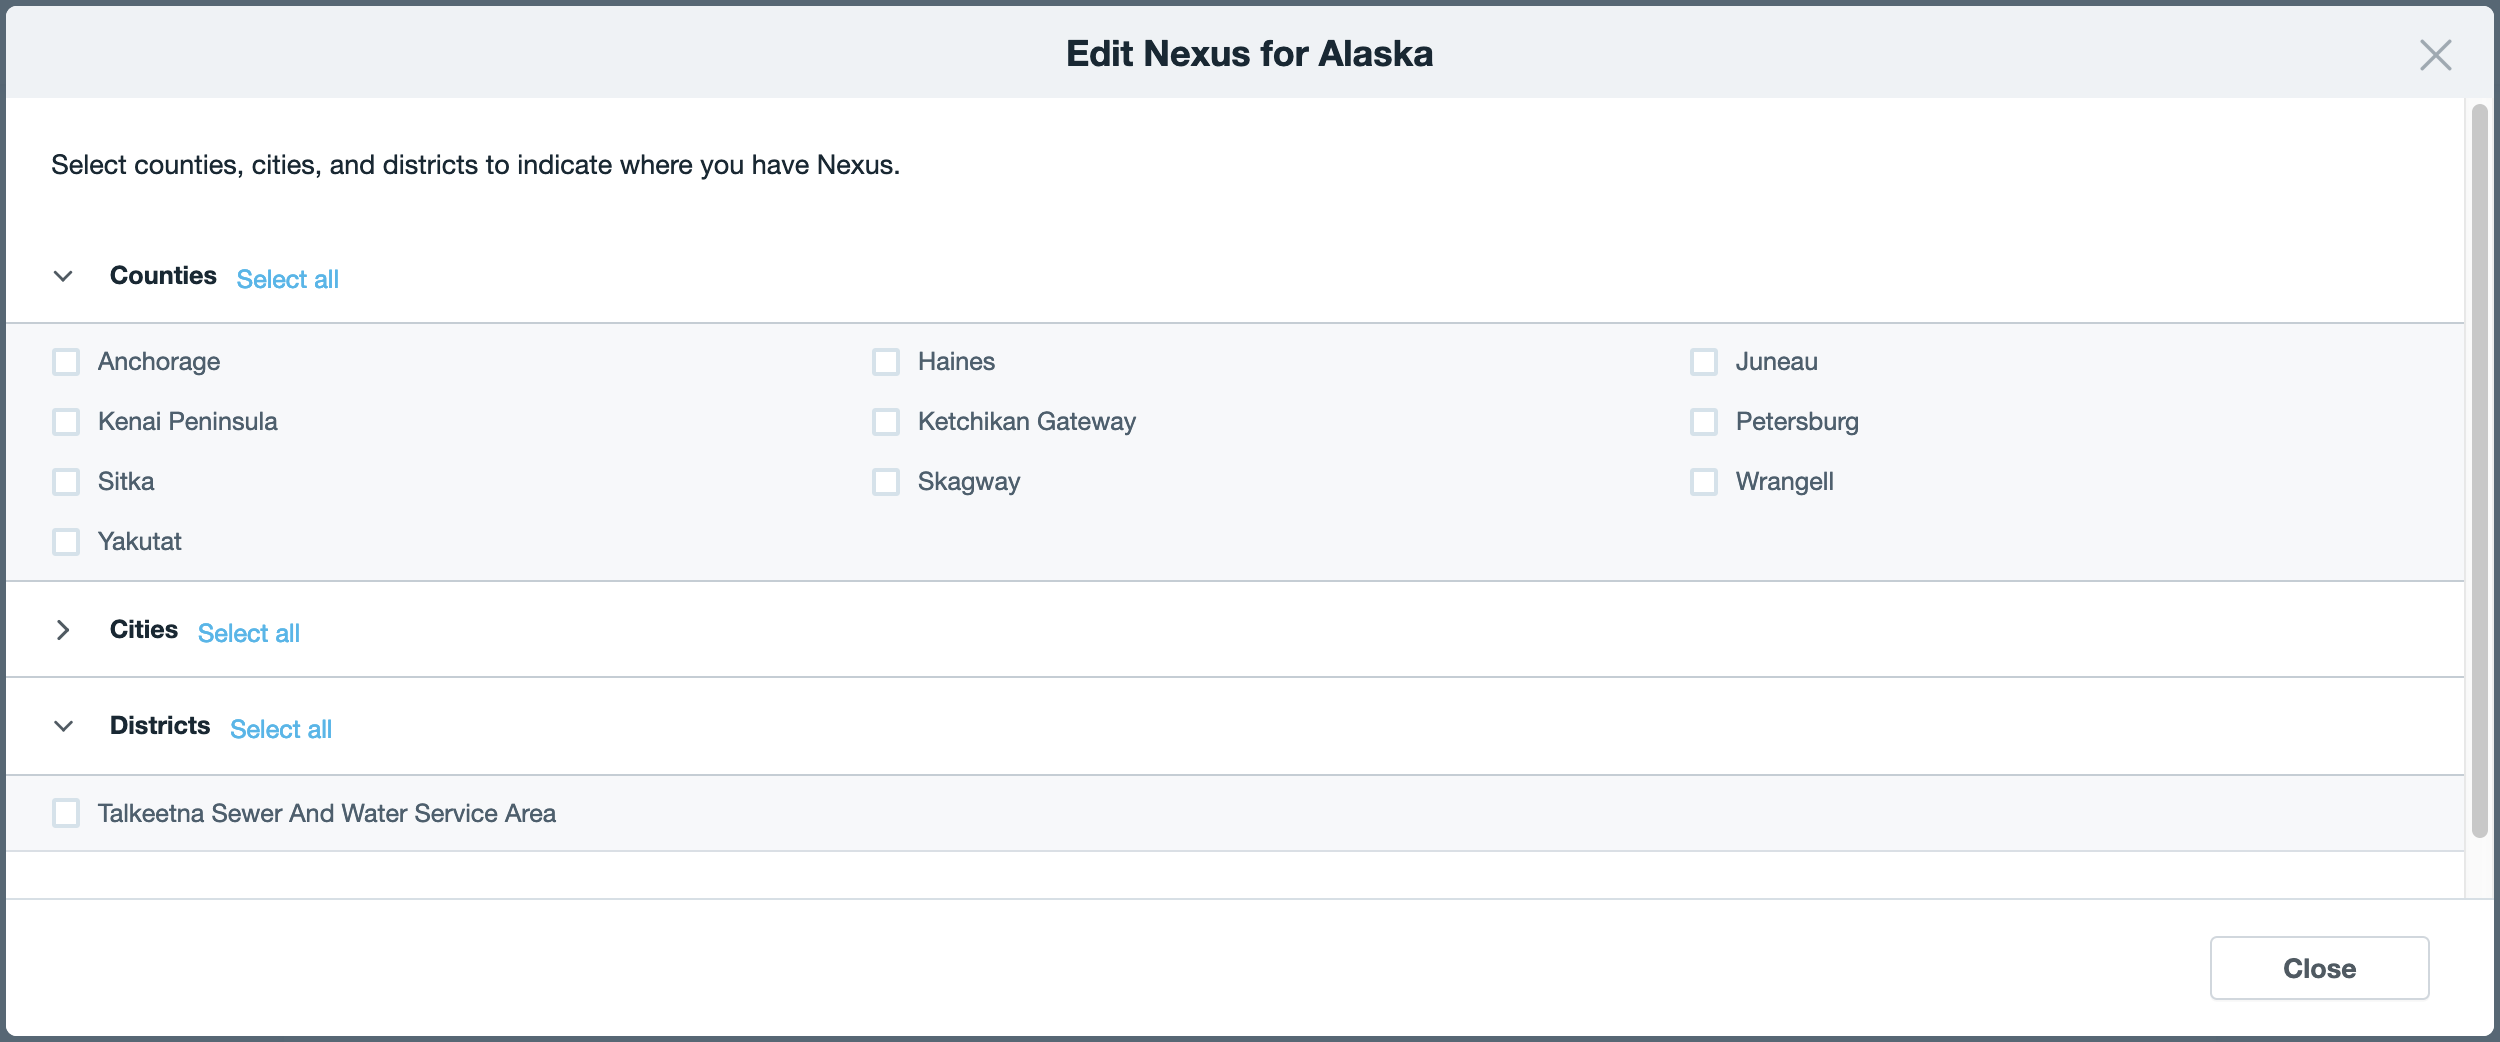Viewport: 2500px width, 1042px height.
Task: Tick the Juneau county checkbox
Action: tap(1704, 362)
